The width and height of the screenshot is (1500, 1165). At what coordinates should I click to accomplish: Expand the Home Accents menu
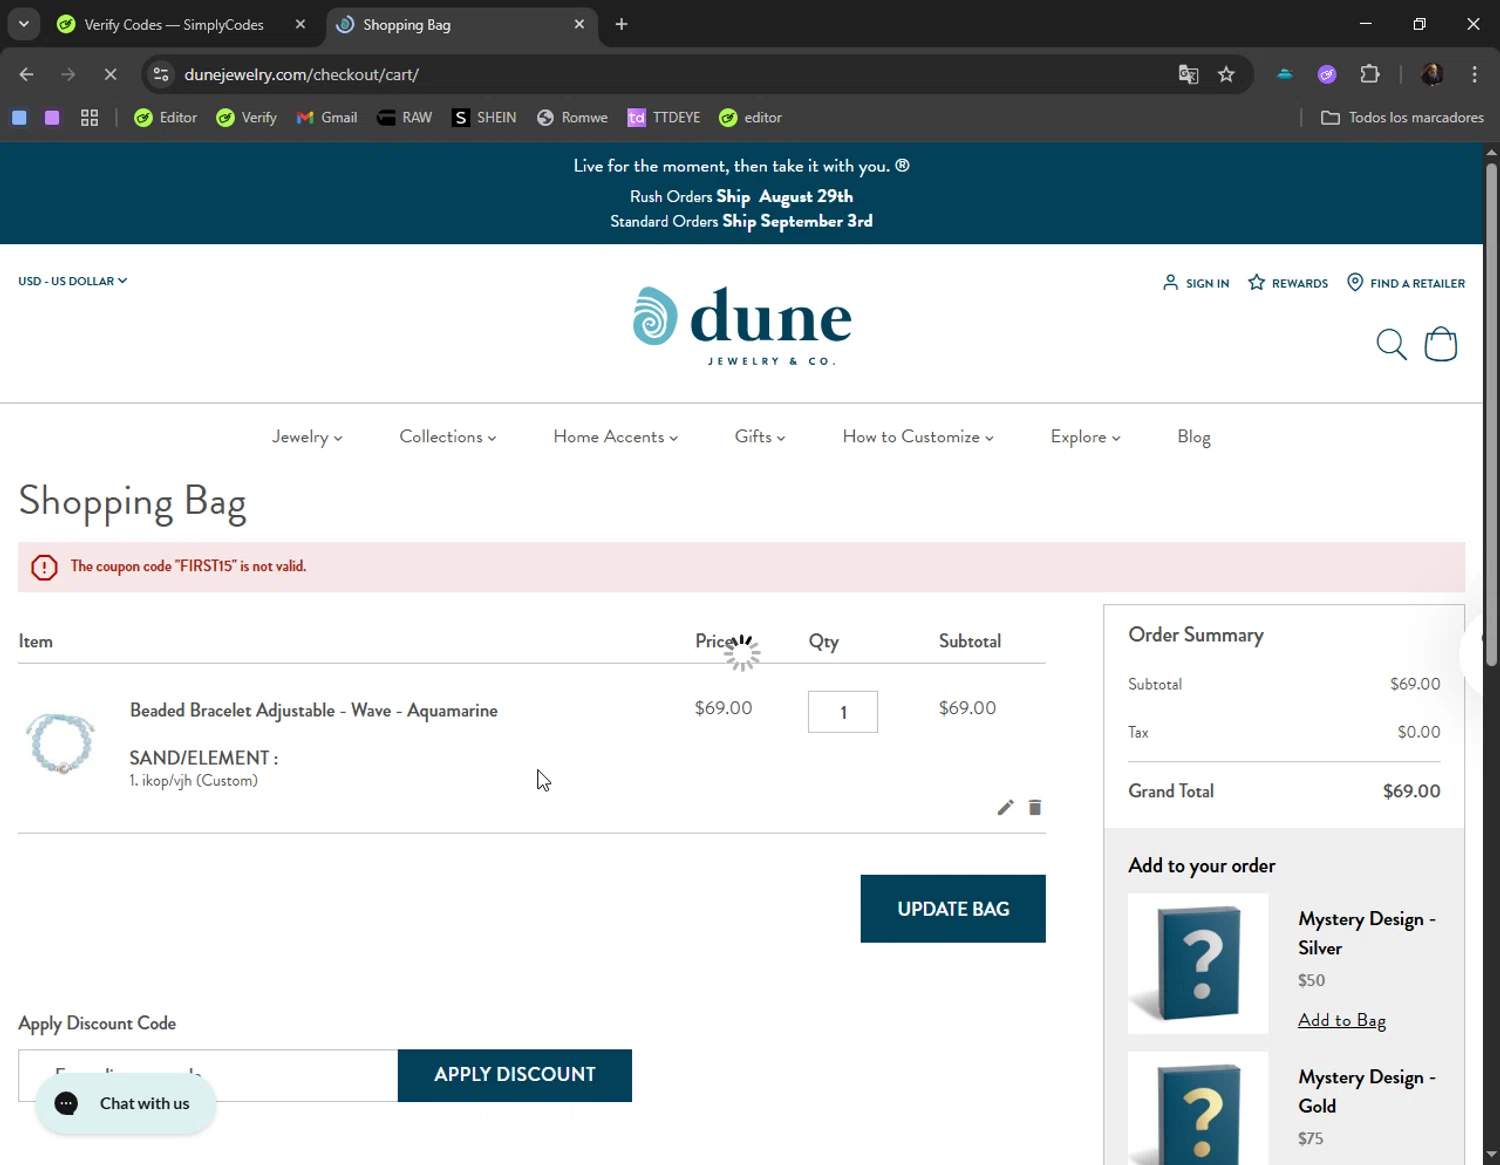(x=616, y=437)
